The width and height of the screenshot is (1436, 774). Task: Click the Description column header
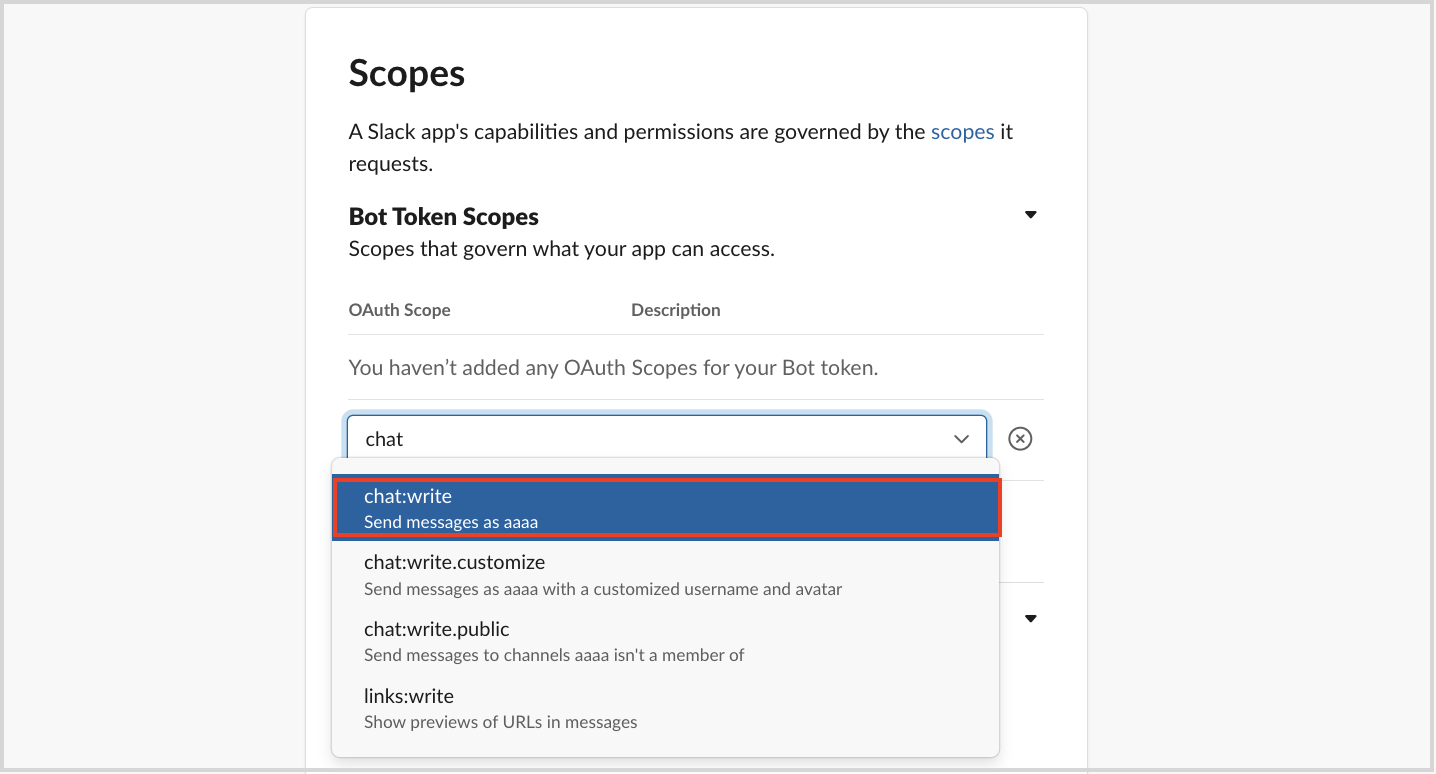pos(676,310)
